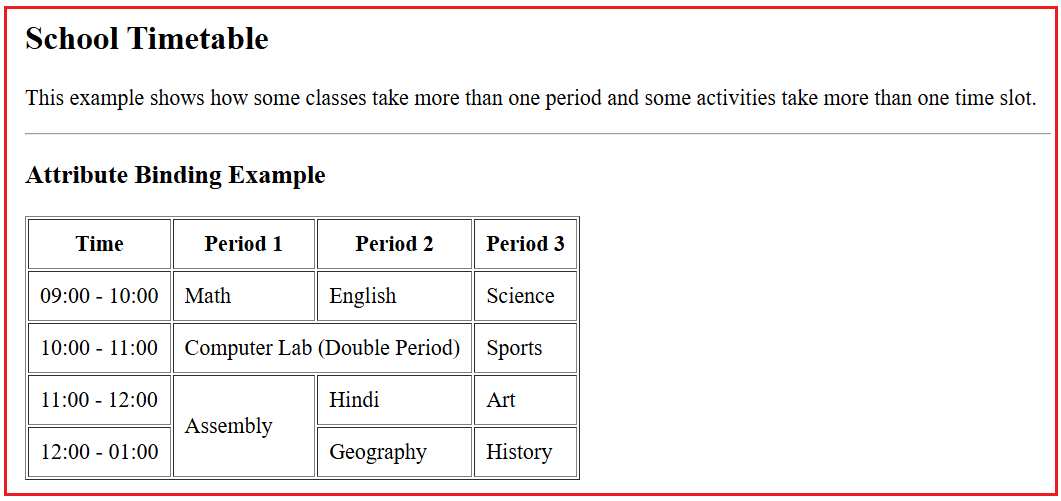
Task: Click the Science cell
Action: 525,296
